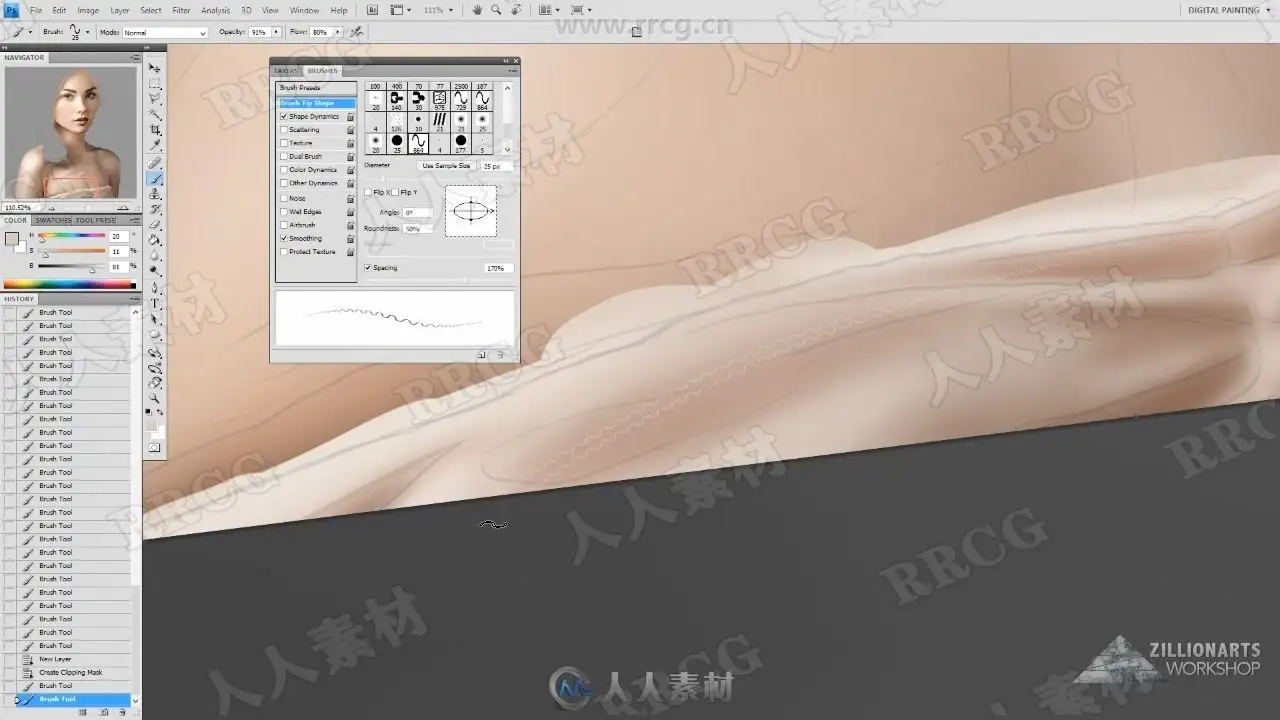This screenshot has width=1280, height=720.
Task: Check the Flip X box
Action: (368, 192)
